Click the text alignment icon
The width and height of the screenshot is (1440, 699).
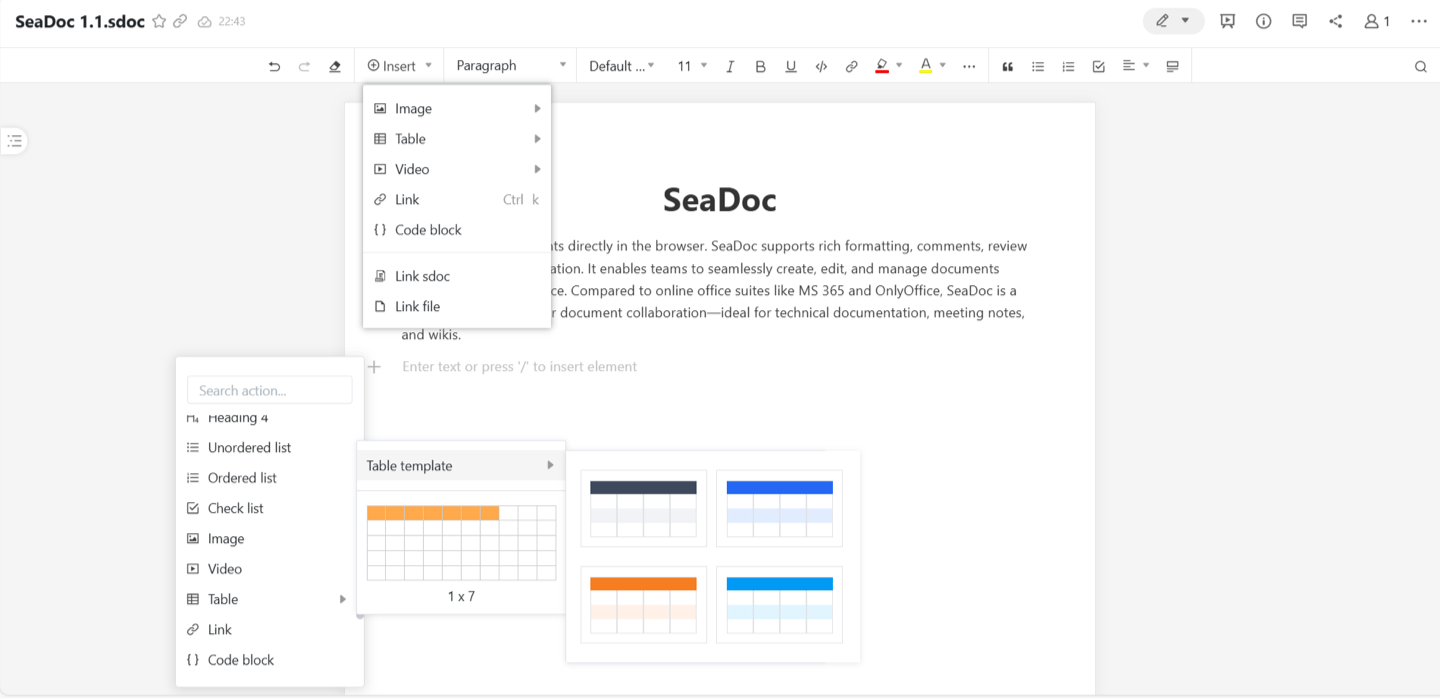pyautogui.click(x=1129, y=66)
